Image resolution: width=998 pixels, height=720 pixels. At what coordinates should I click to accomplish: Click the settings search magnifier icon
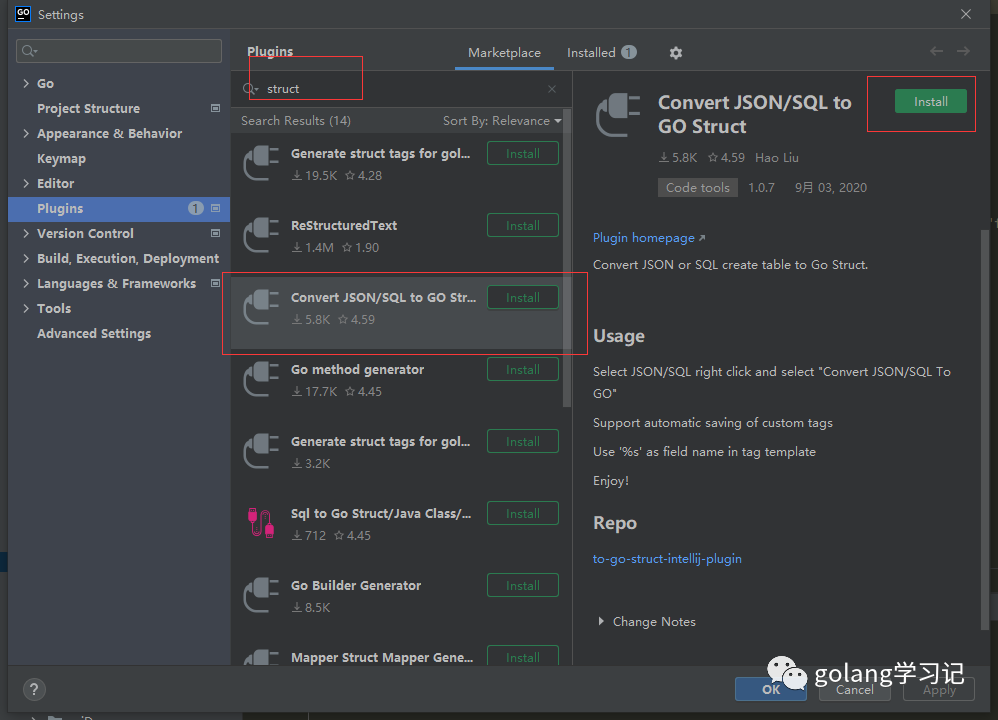[x=29, y=51]
